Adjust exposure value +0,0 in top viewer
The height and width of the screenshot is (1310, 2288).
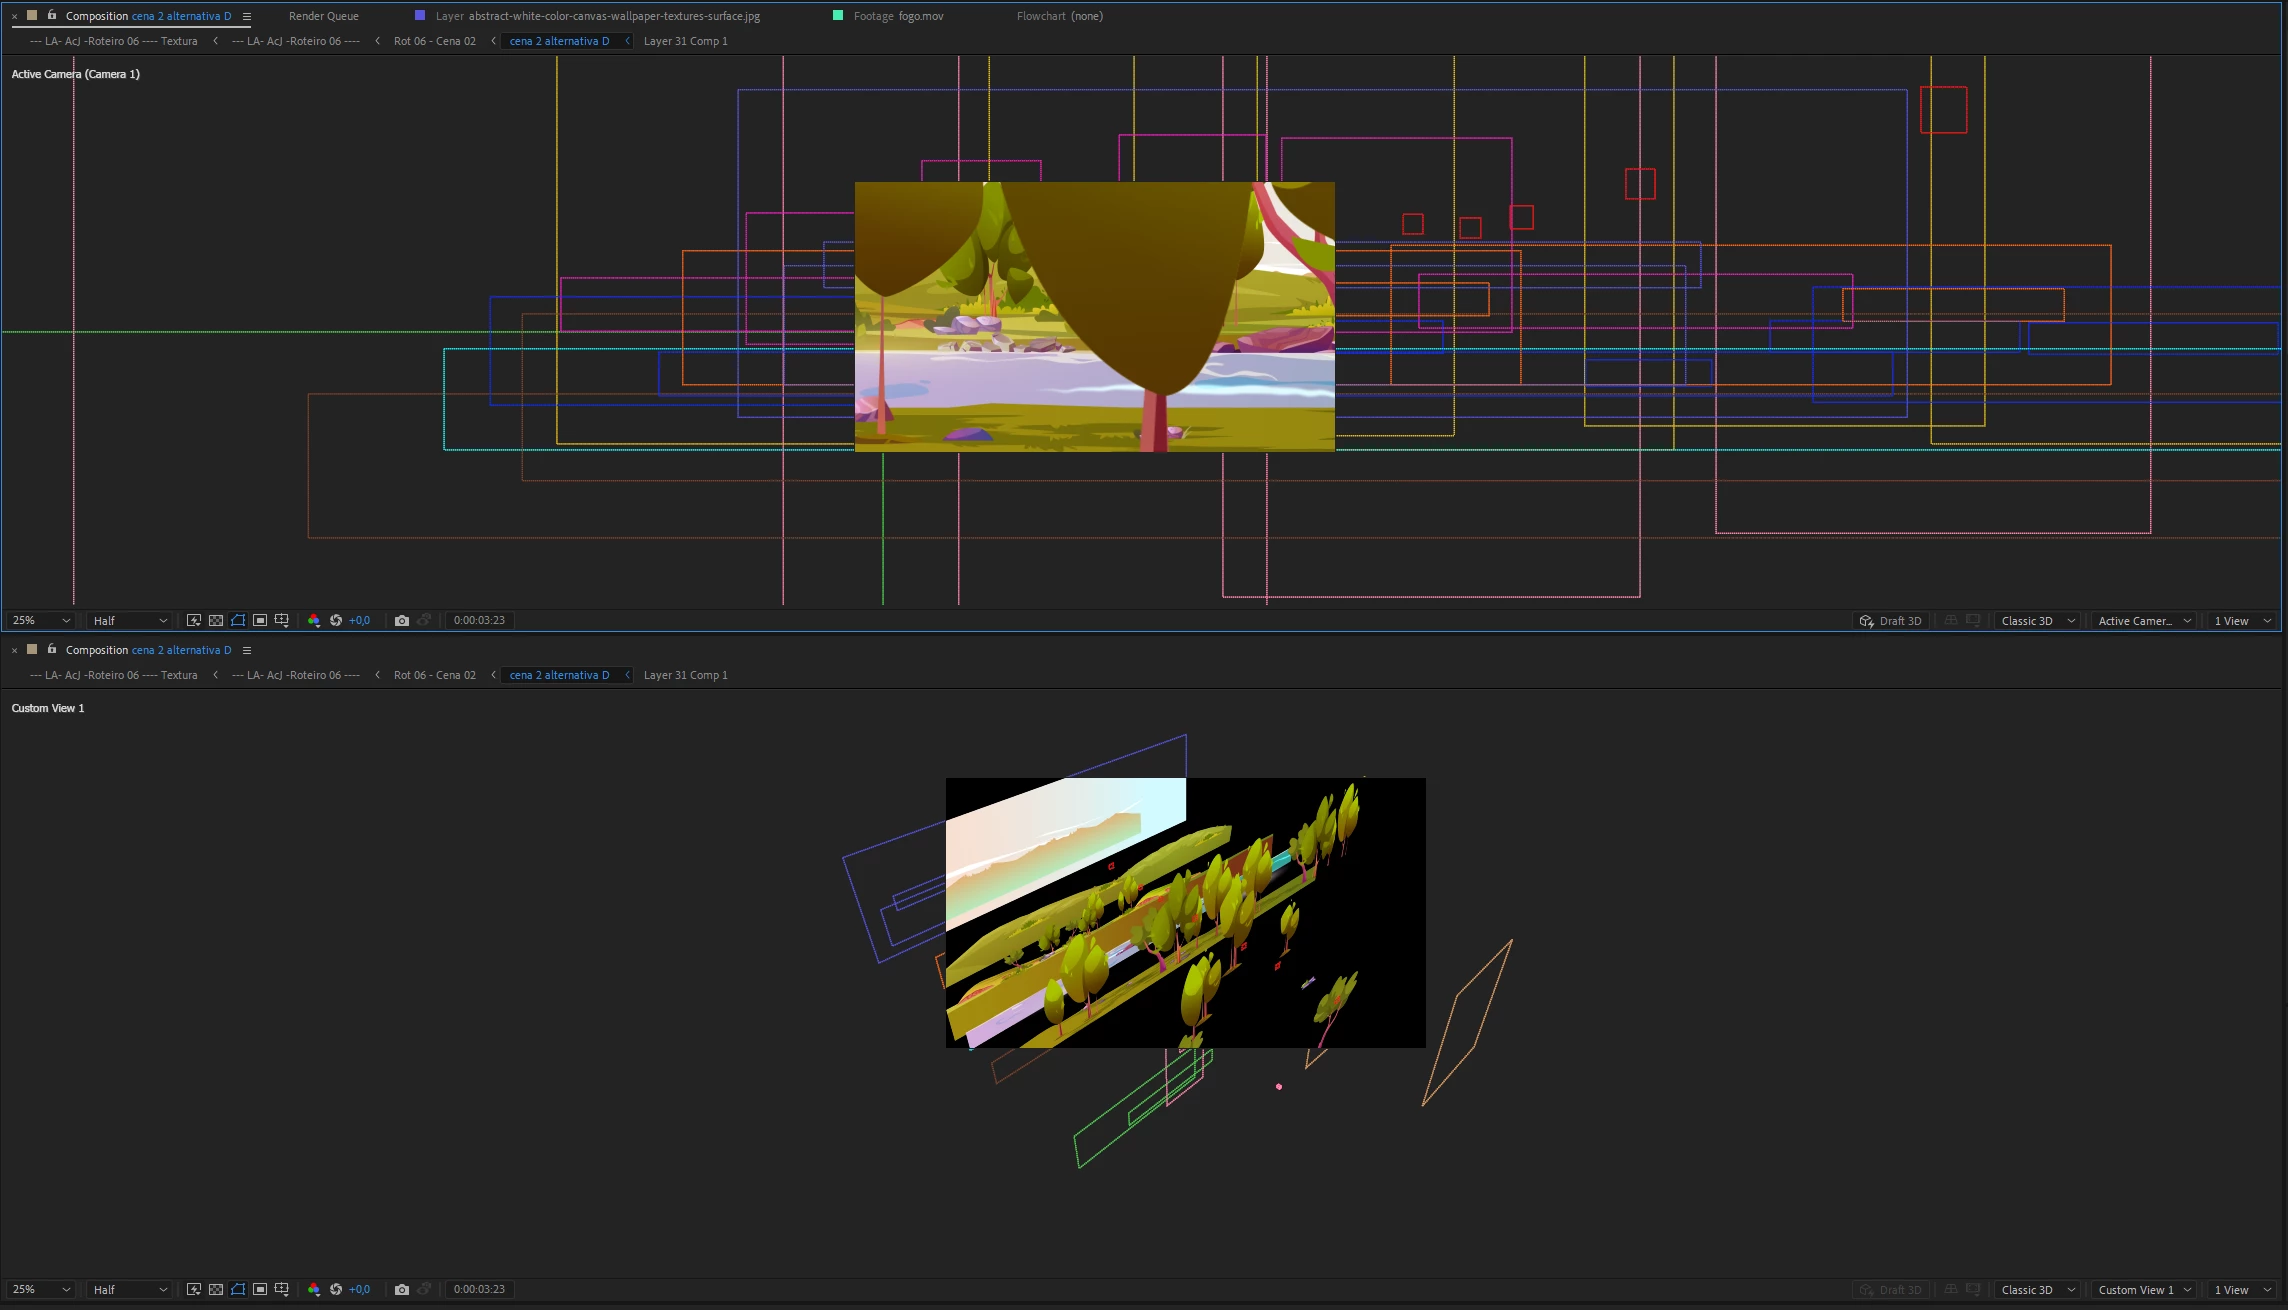pos(359,621)
